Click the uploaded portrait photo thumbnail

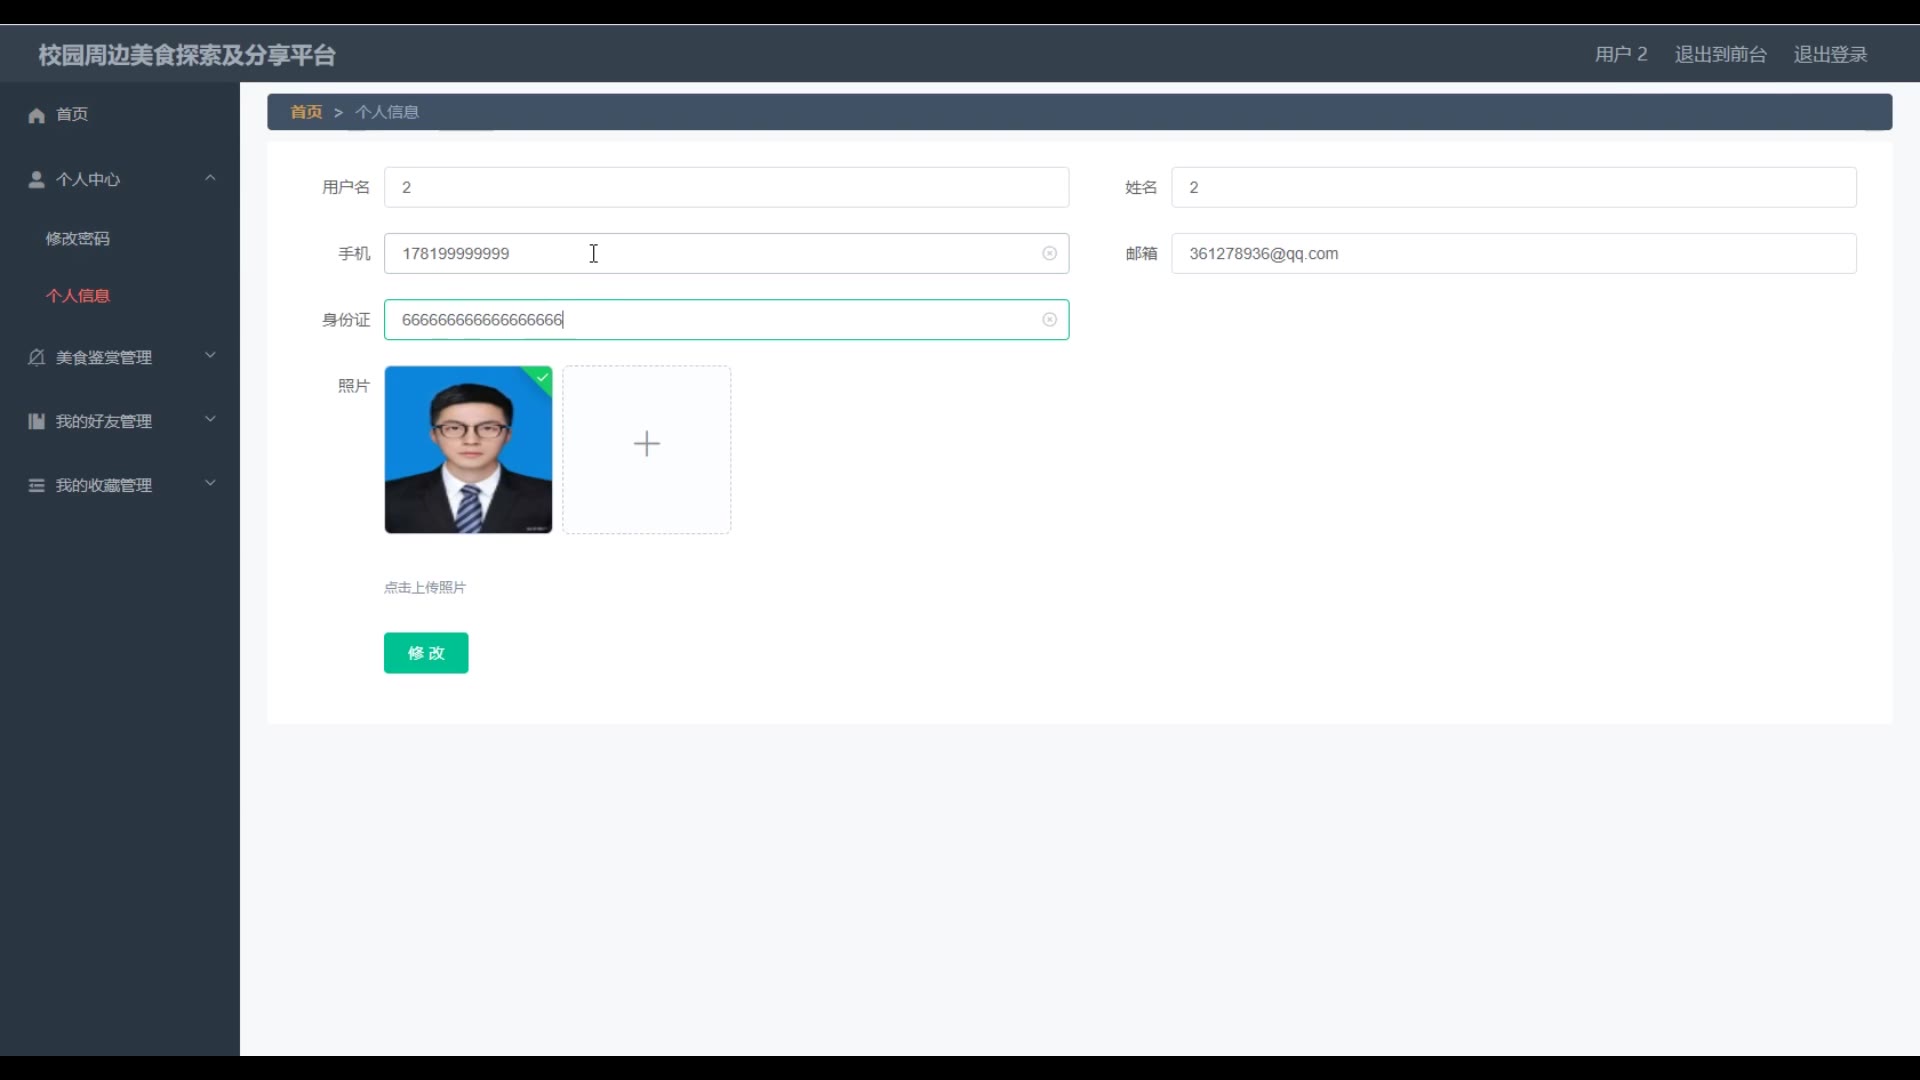(x=468, y=450)
